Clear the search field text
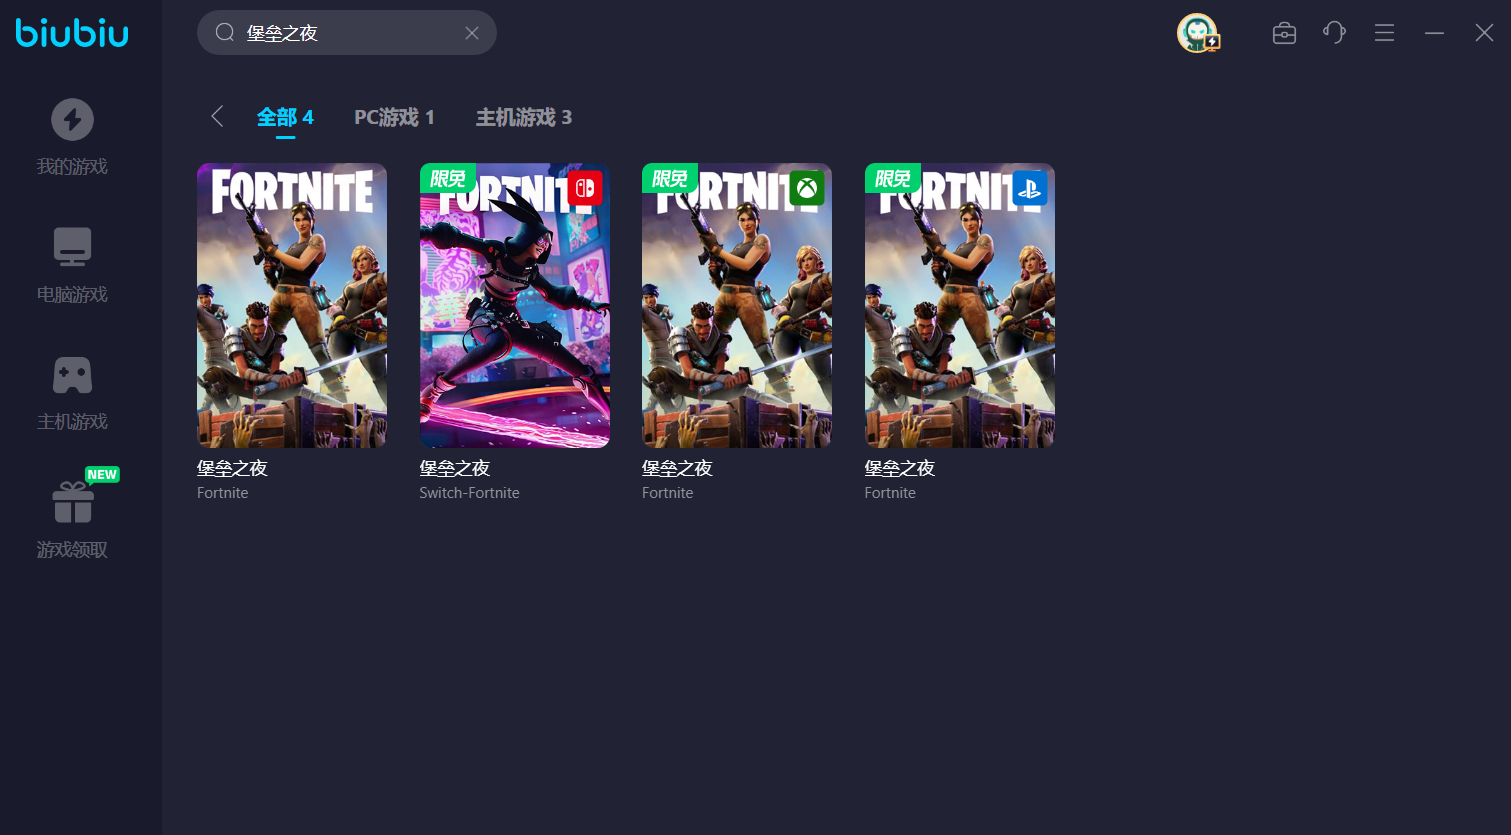This screenshot has width=1511, height=835. click(472, 33)
